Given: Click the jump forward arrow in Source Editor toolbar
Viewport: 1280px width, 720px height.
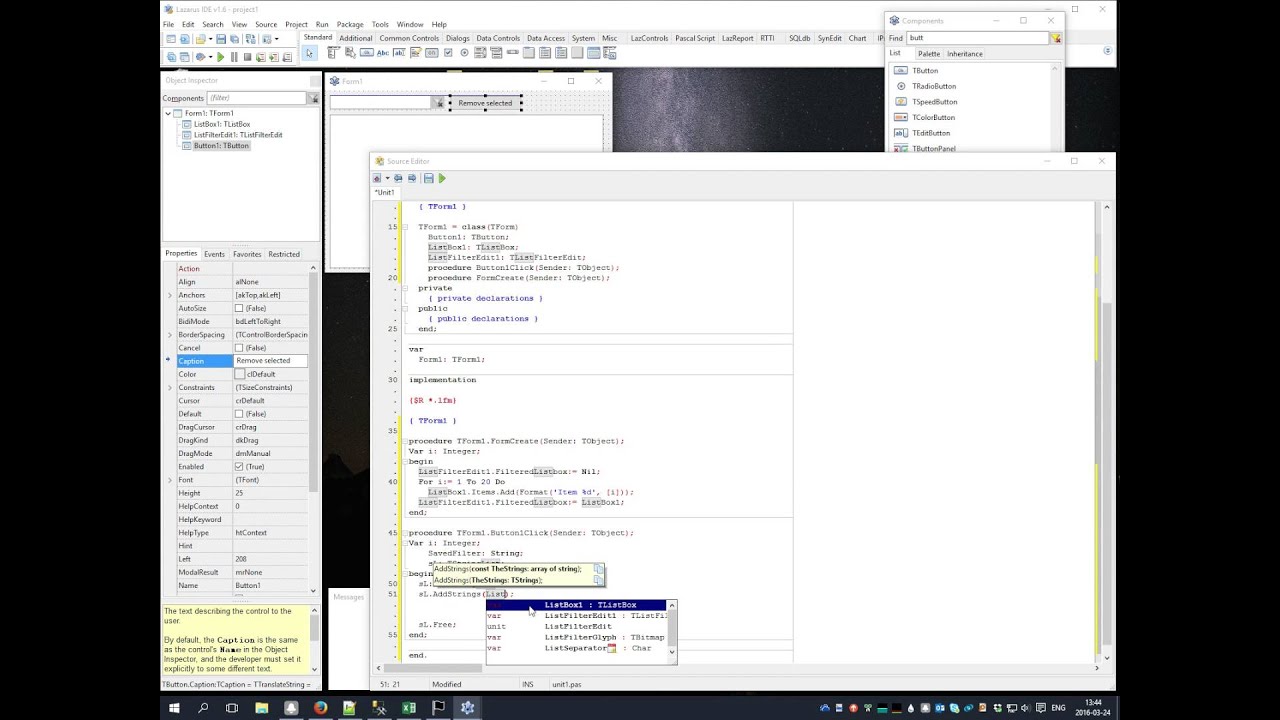Looking at the screenshot, I should pos(411,178).
